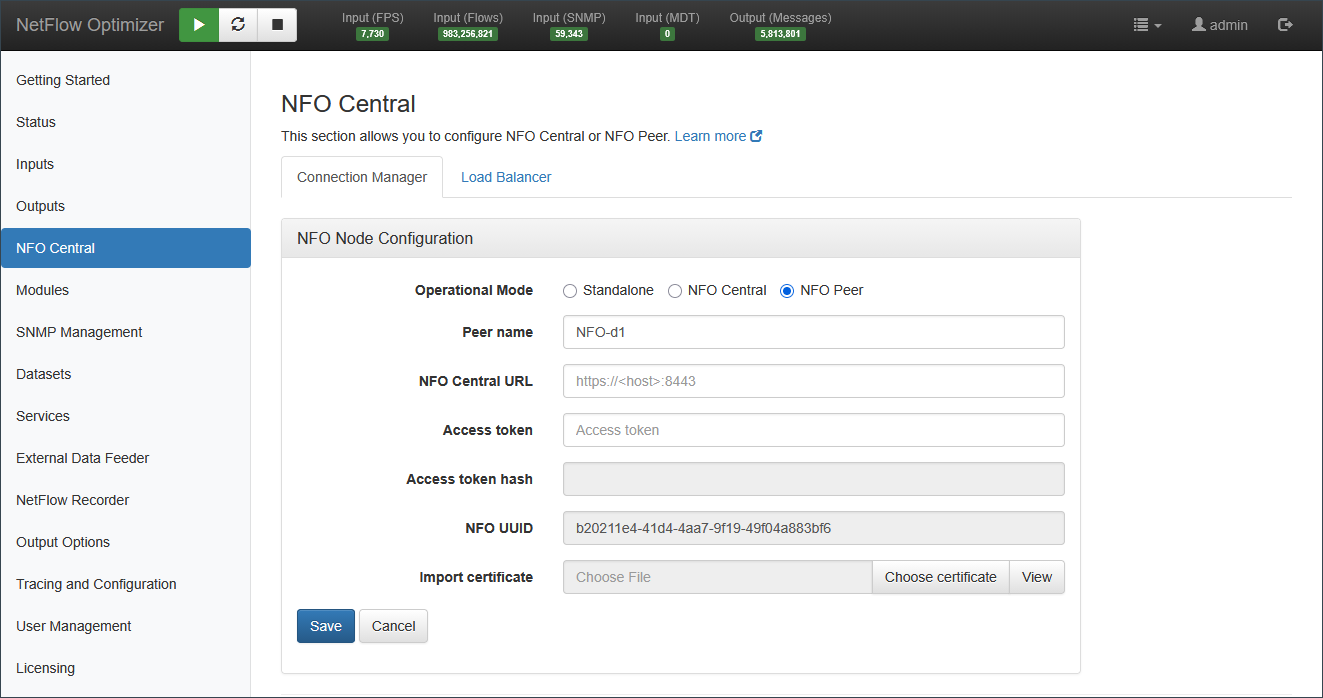This screenshot has height=698, width=1323.
Task: Open the list menu icon dropdown
Action: pyautogui.click(x=1146, y=25)
